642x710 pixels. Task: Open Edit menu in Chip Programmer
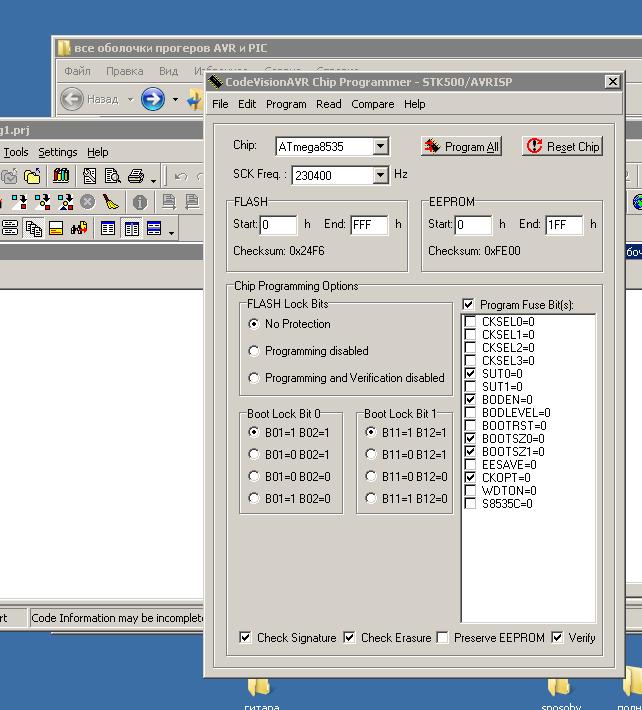[247, 104]
